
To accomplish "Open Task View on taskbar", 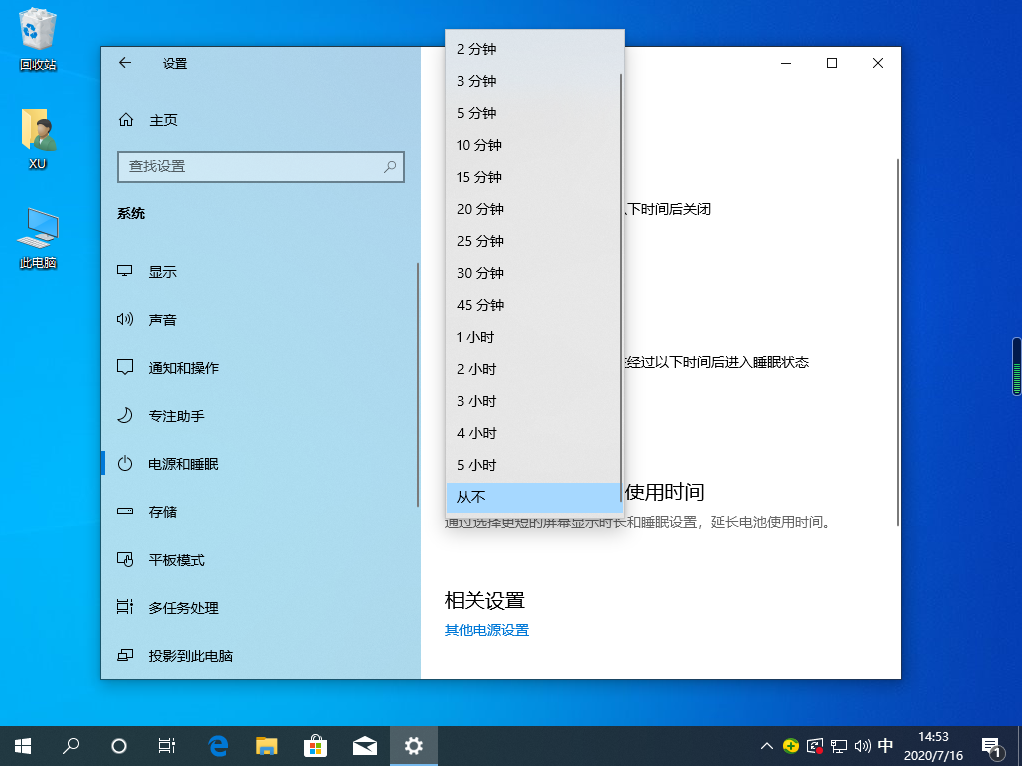I will 167,746.
